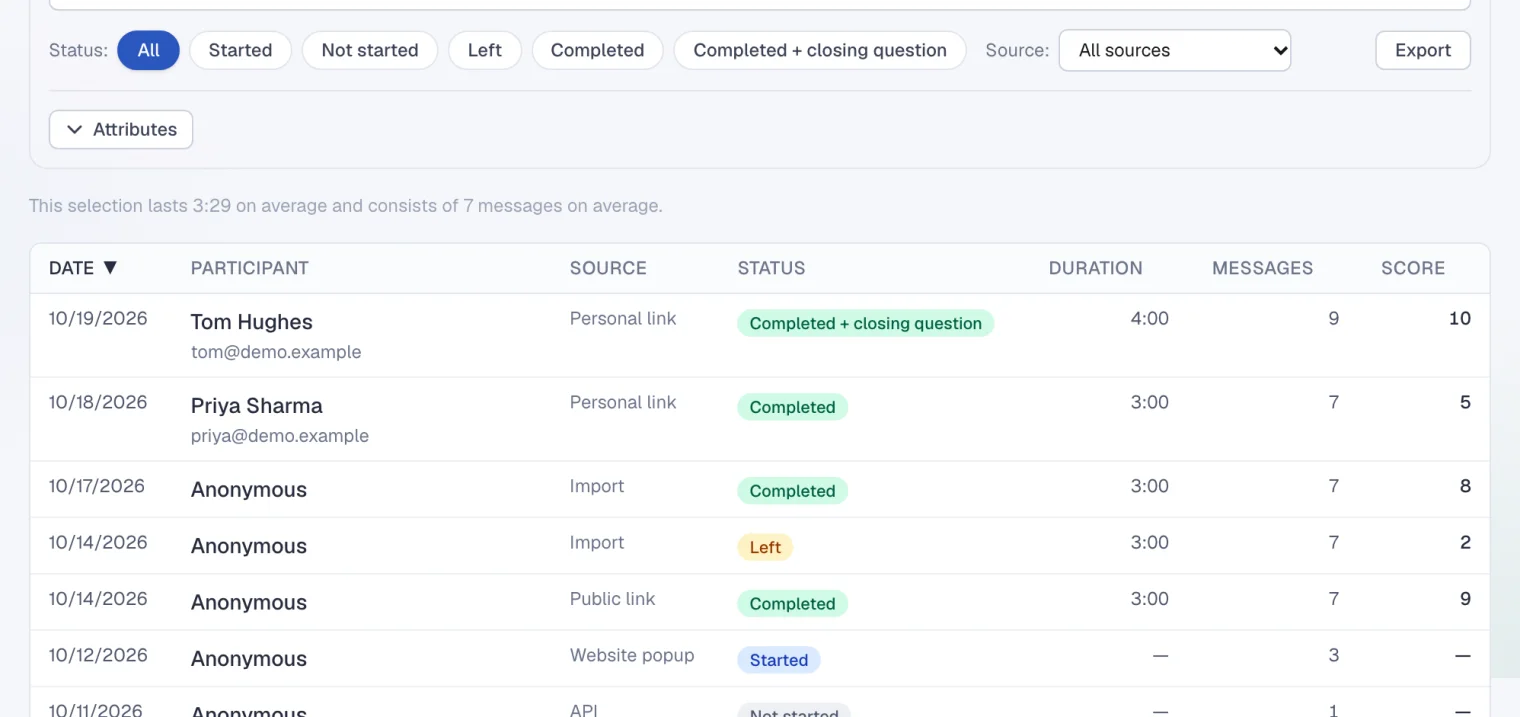Click the Website popup source cell

pyautogui.click(x=632, y=656)
